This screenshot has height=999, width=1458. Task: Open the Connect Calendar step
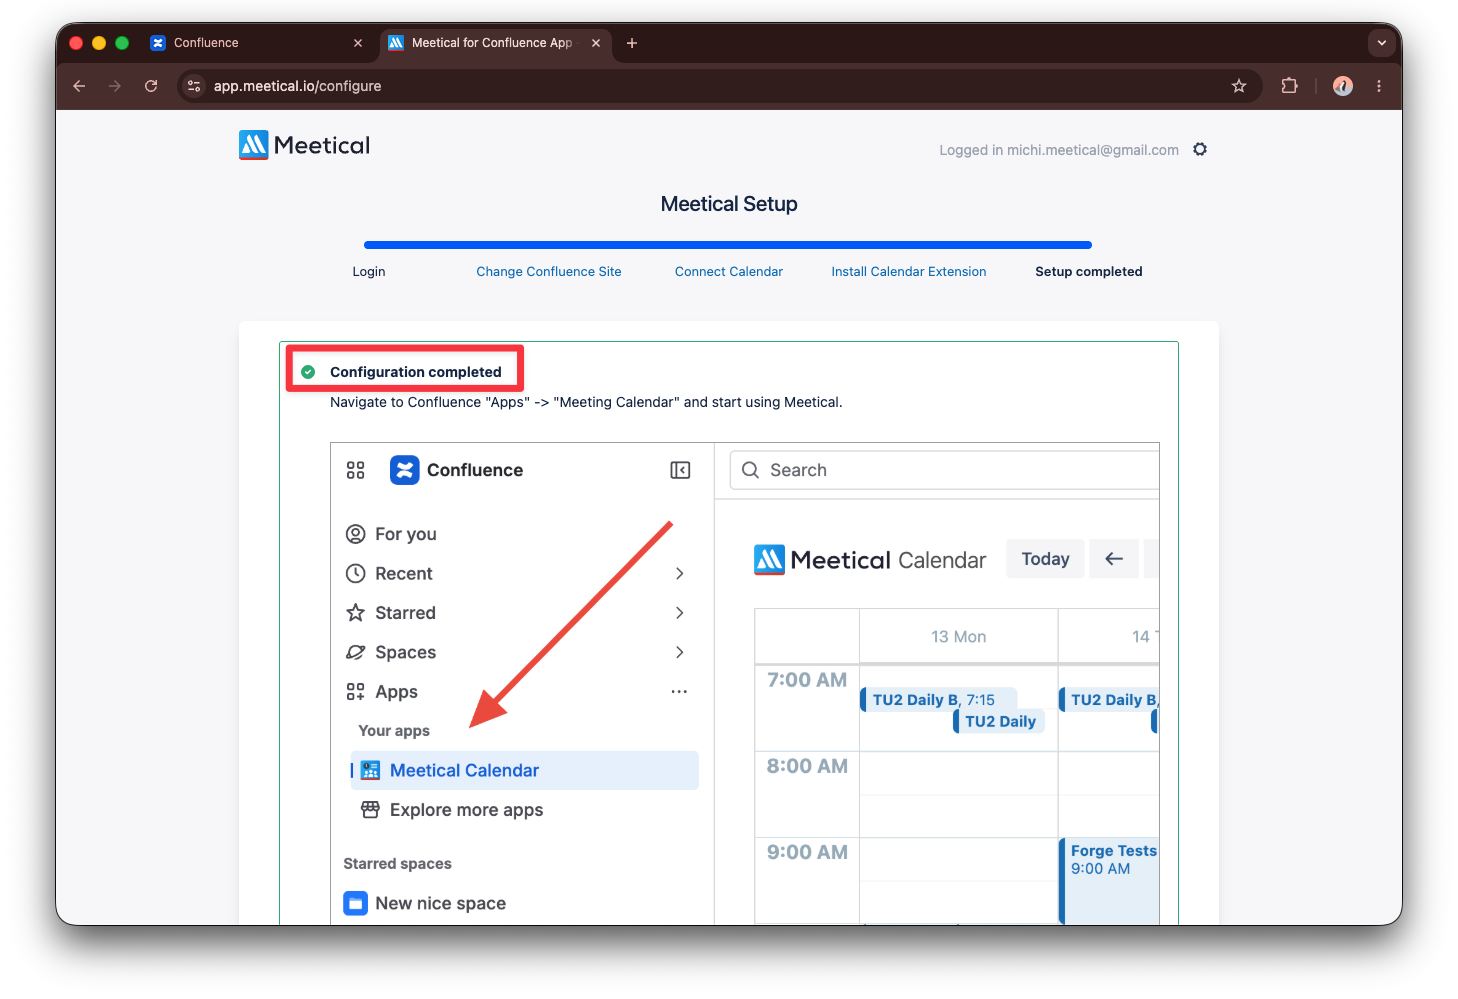pyautogui.click(x=729, y=272)
